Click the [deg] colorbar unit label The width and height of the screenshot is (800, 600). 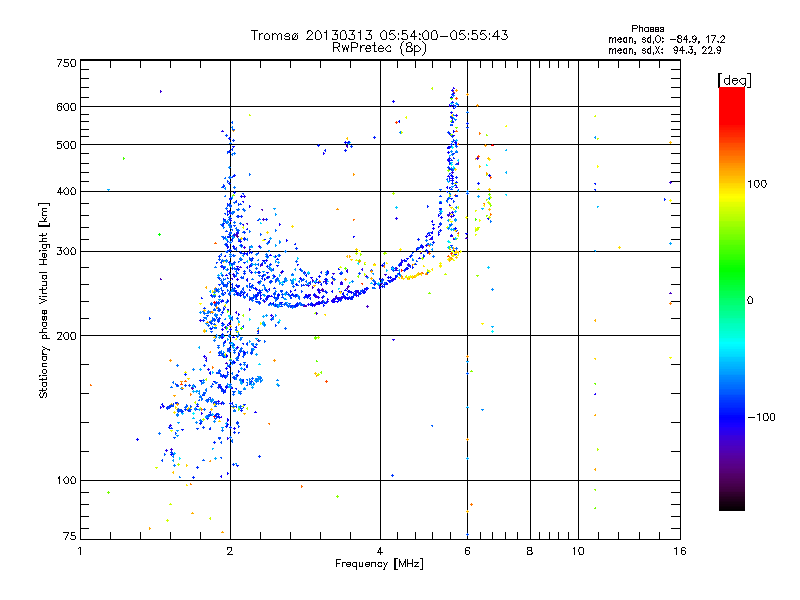734,80
